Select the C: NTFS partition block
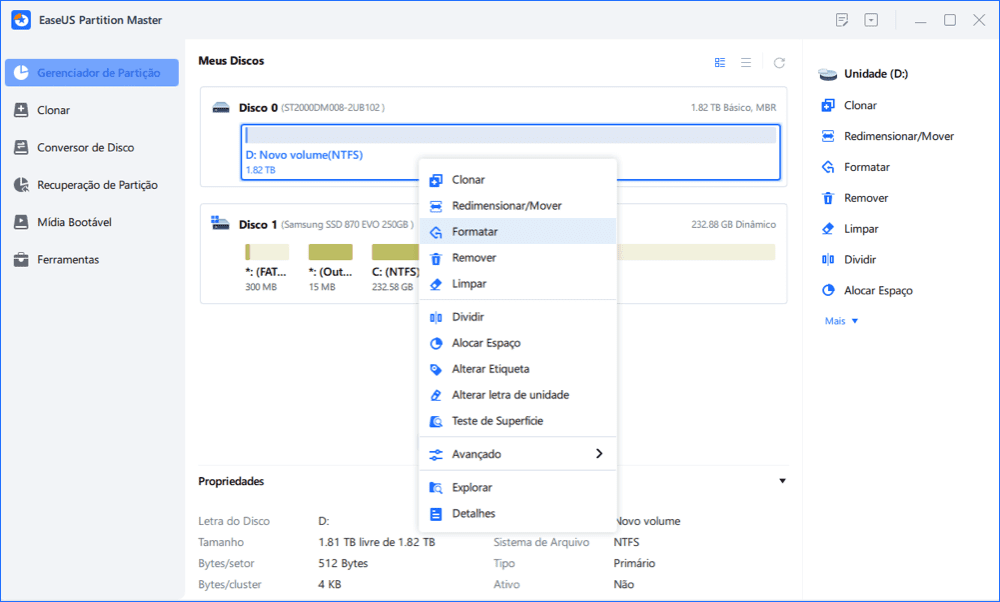The image size is (1000, 602). [x=394, y=268]
